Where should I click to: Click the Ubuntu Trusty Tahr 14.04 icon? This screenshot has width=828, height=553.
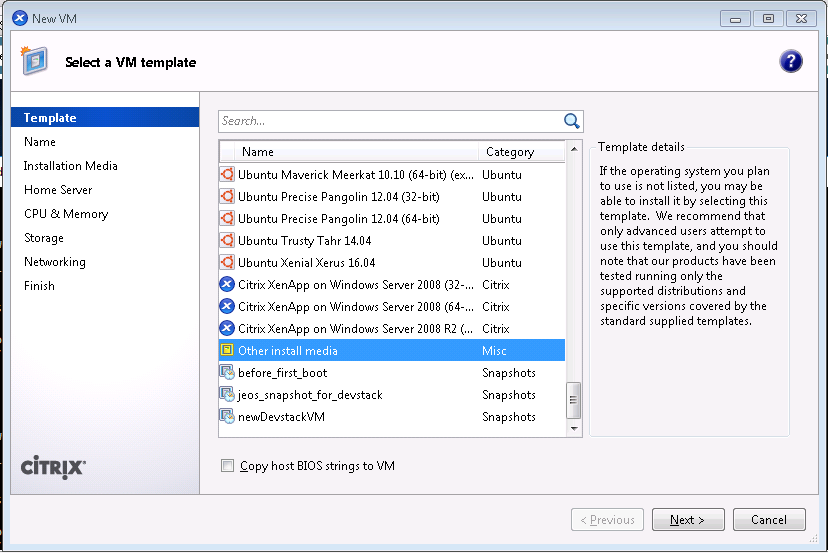pyautogui.click(x=227, y=241)
